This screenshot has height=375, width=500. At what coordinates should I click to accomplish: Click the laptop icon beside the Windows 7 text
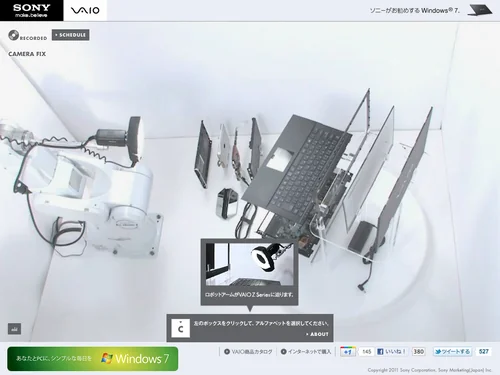[479, 10]
